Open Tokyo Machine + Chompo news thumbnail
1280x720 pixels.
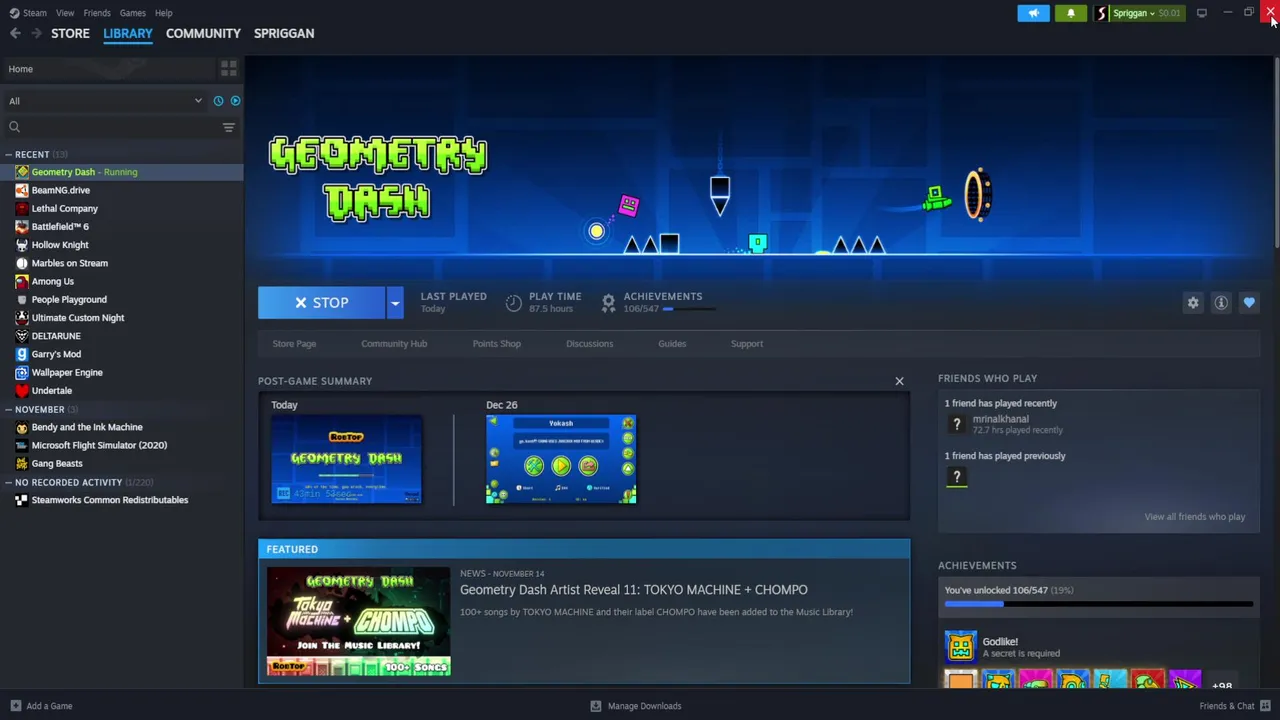[359, 622]
